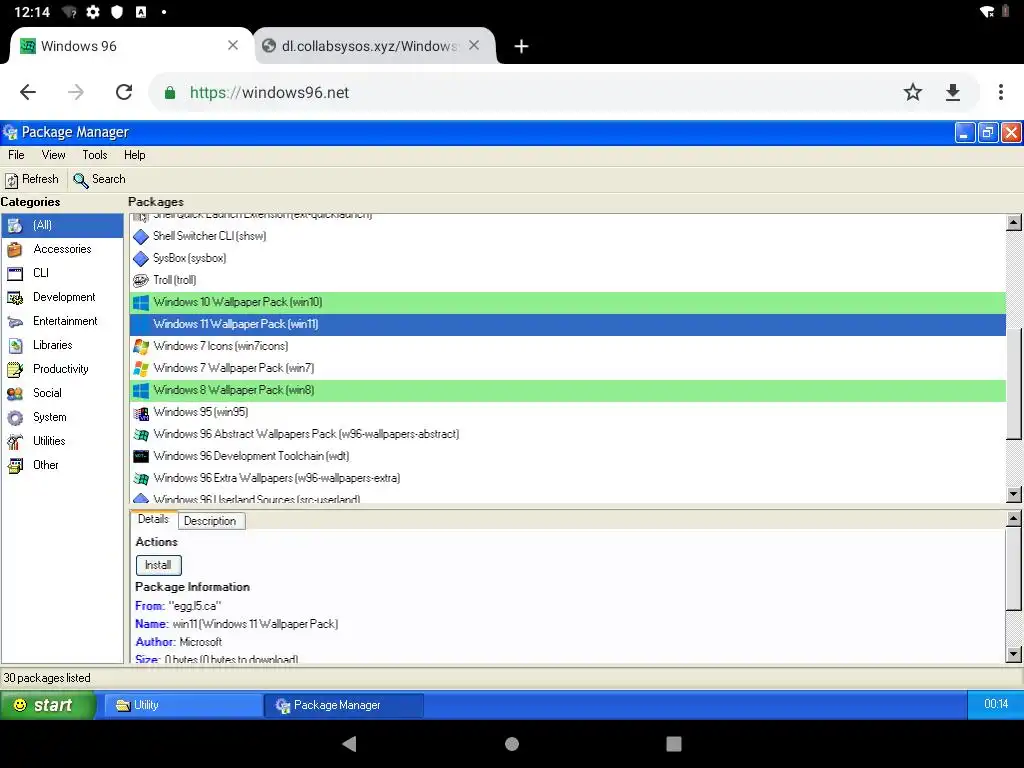Click the Windows 7 Icons flag icon

[x=140, y=346]
